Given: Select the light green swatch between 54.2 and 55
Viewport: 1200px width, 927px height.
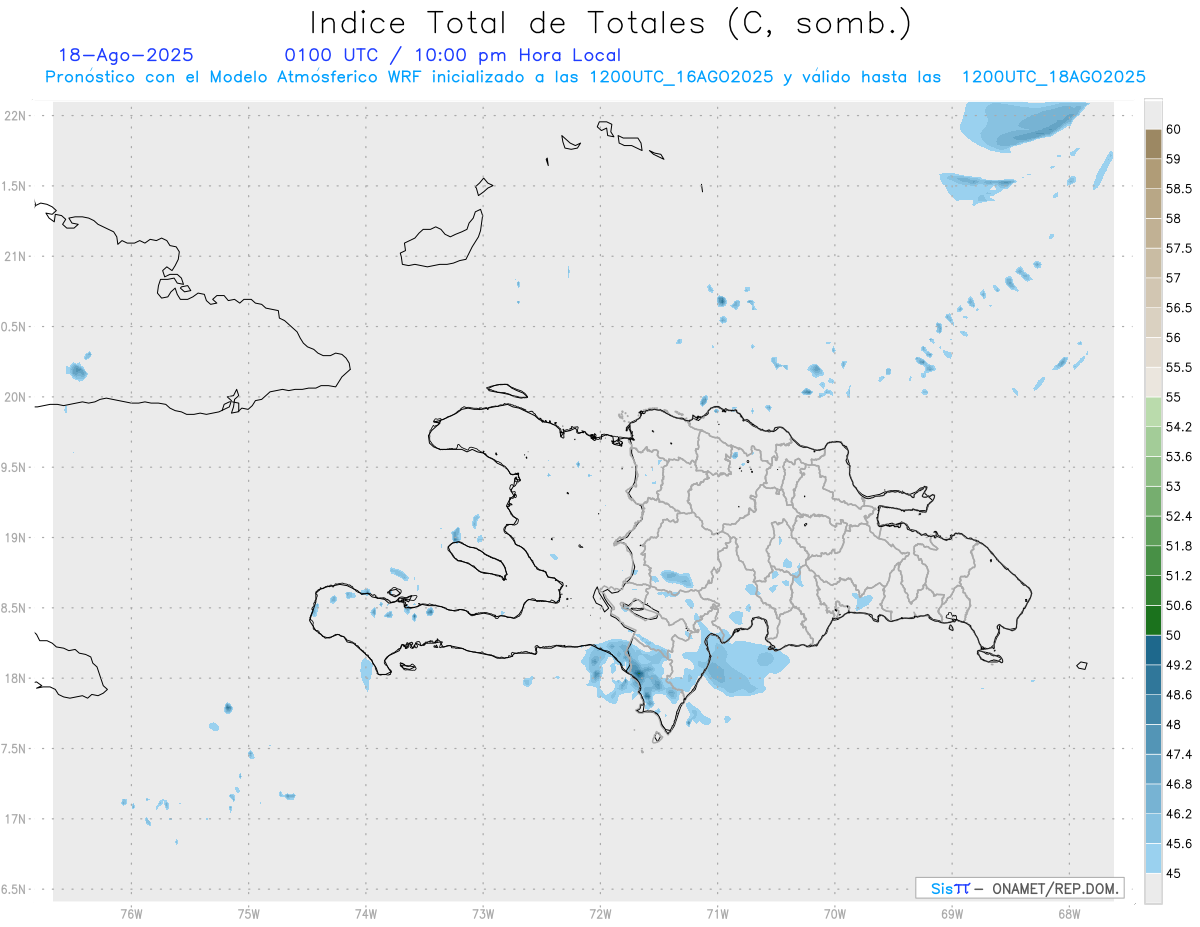Looking at the screenshot, I should click(1153, 412).
